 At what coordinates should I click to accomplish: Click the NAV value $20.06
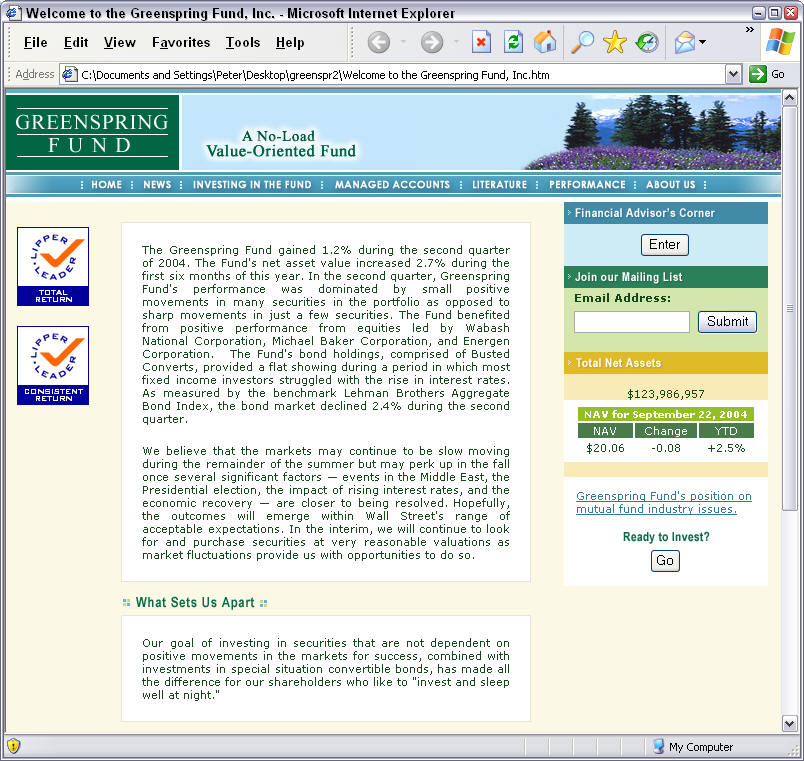click(x=605, y=448)
